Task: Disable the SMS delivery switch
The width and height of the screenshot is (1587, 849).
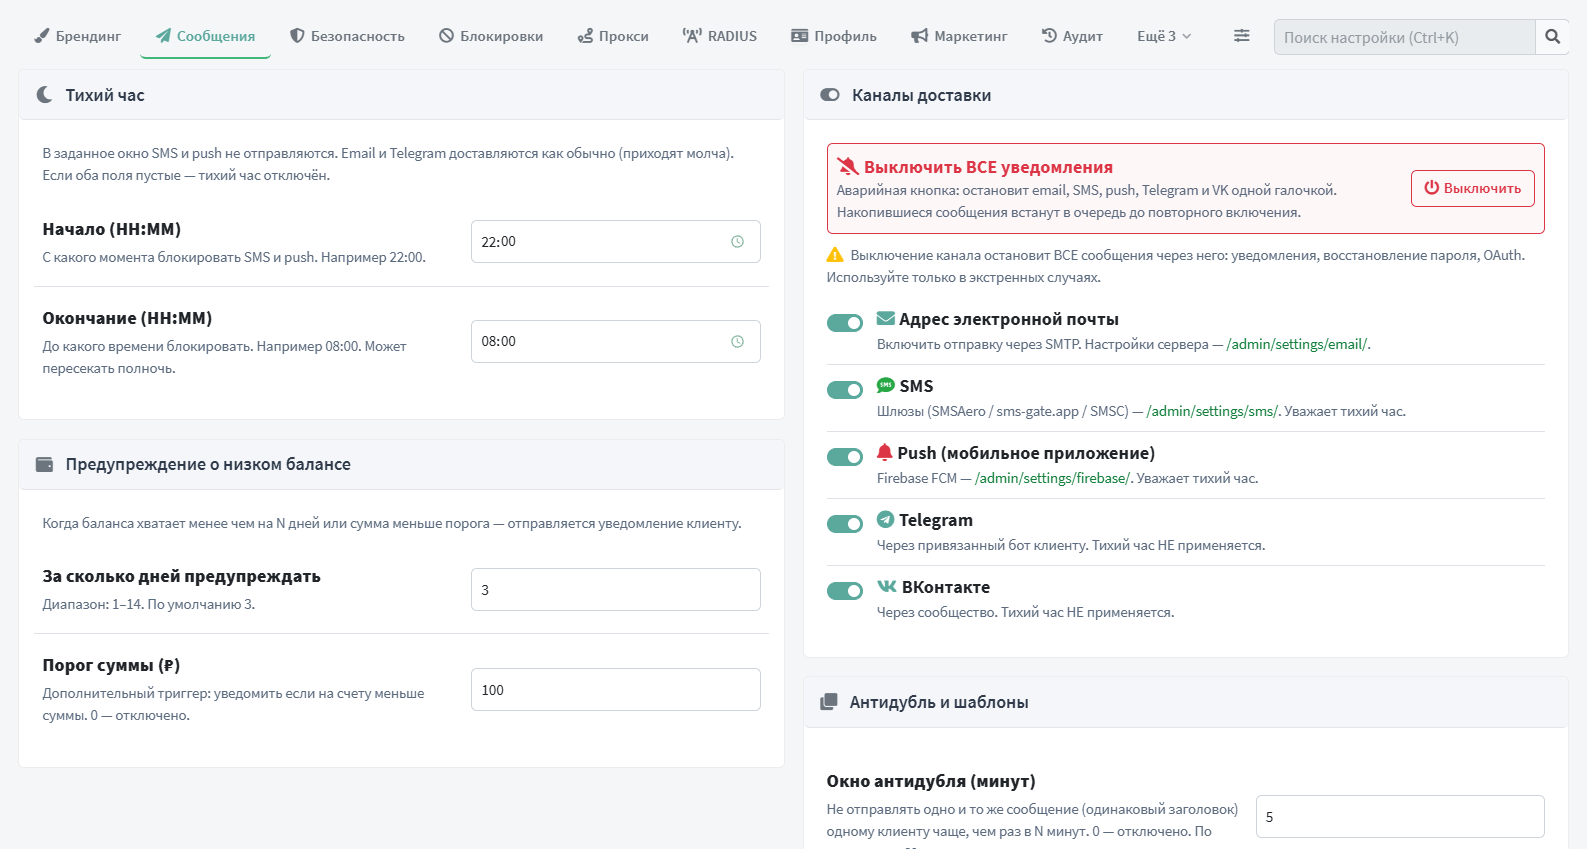Action: [x=845, y=390]
